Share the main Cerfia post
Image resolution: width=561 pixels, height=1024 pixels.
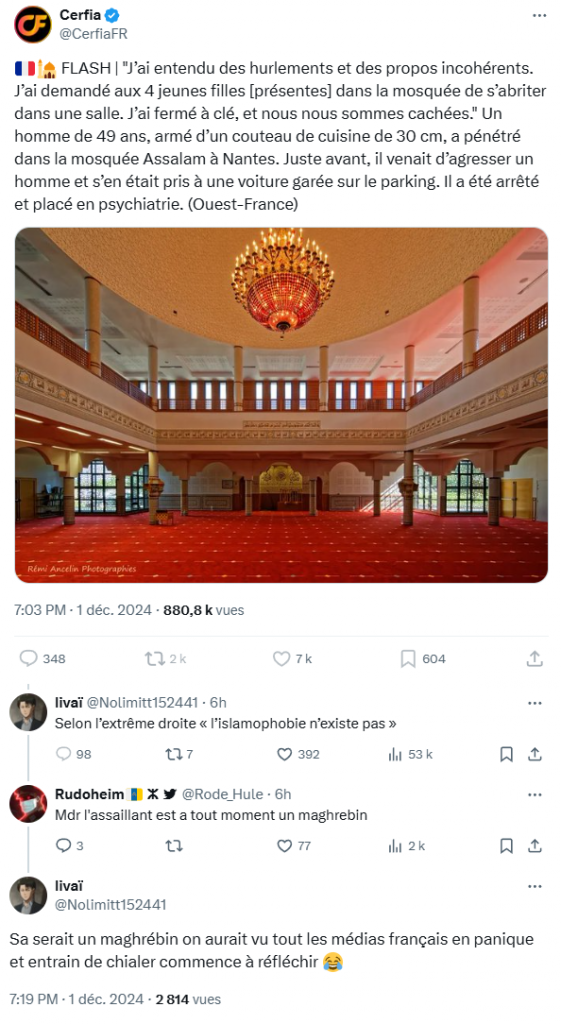pyautogui.click(x=534, y=658)
